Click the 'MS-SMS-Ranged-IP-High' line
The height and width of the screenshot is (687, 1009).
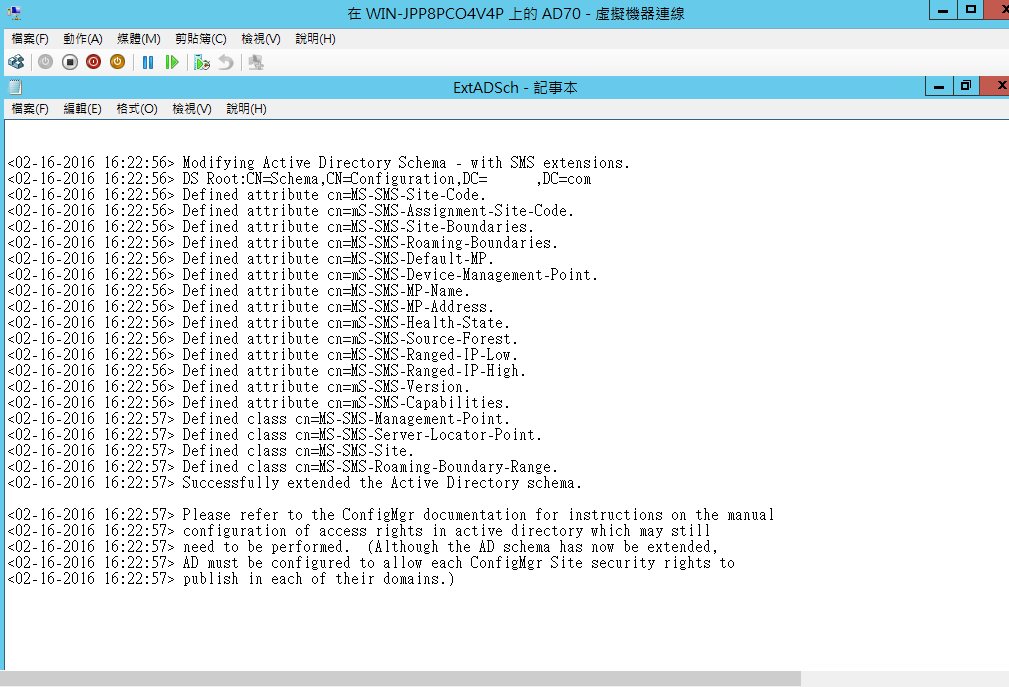tap(266, 371)
